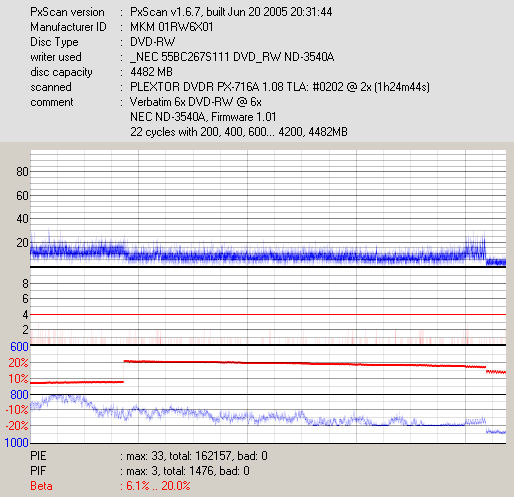Click the red Beta label at bottom
This screenshot has height=497, width=514.
[41, 486]
